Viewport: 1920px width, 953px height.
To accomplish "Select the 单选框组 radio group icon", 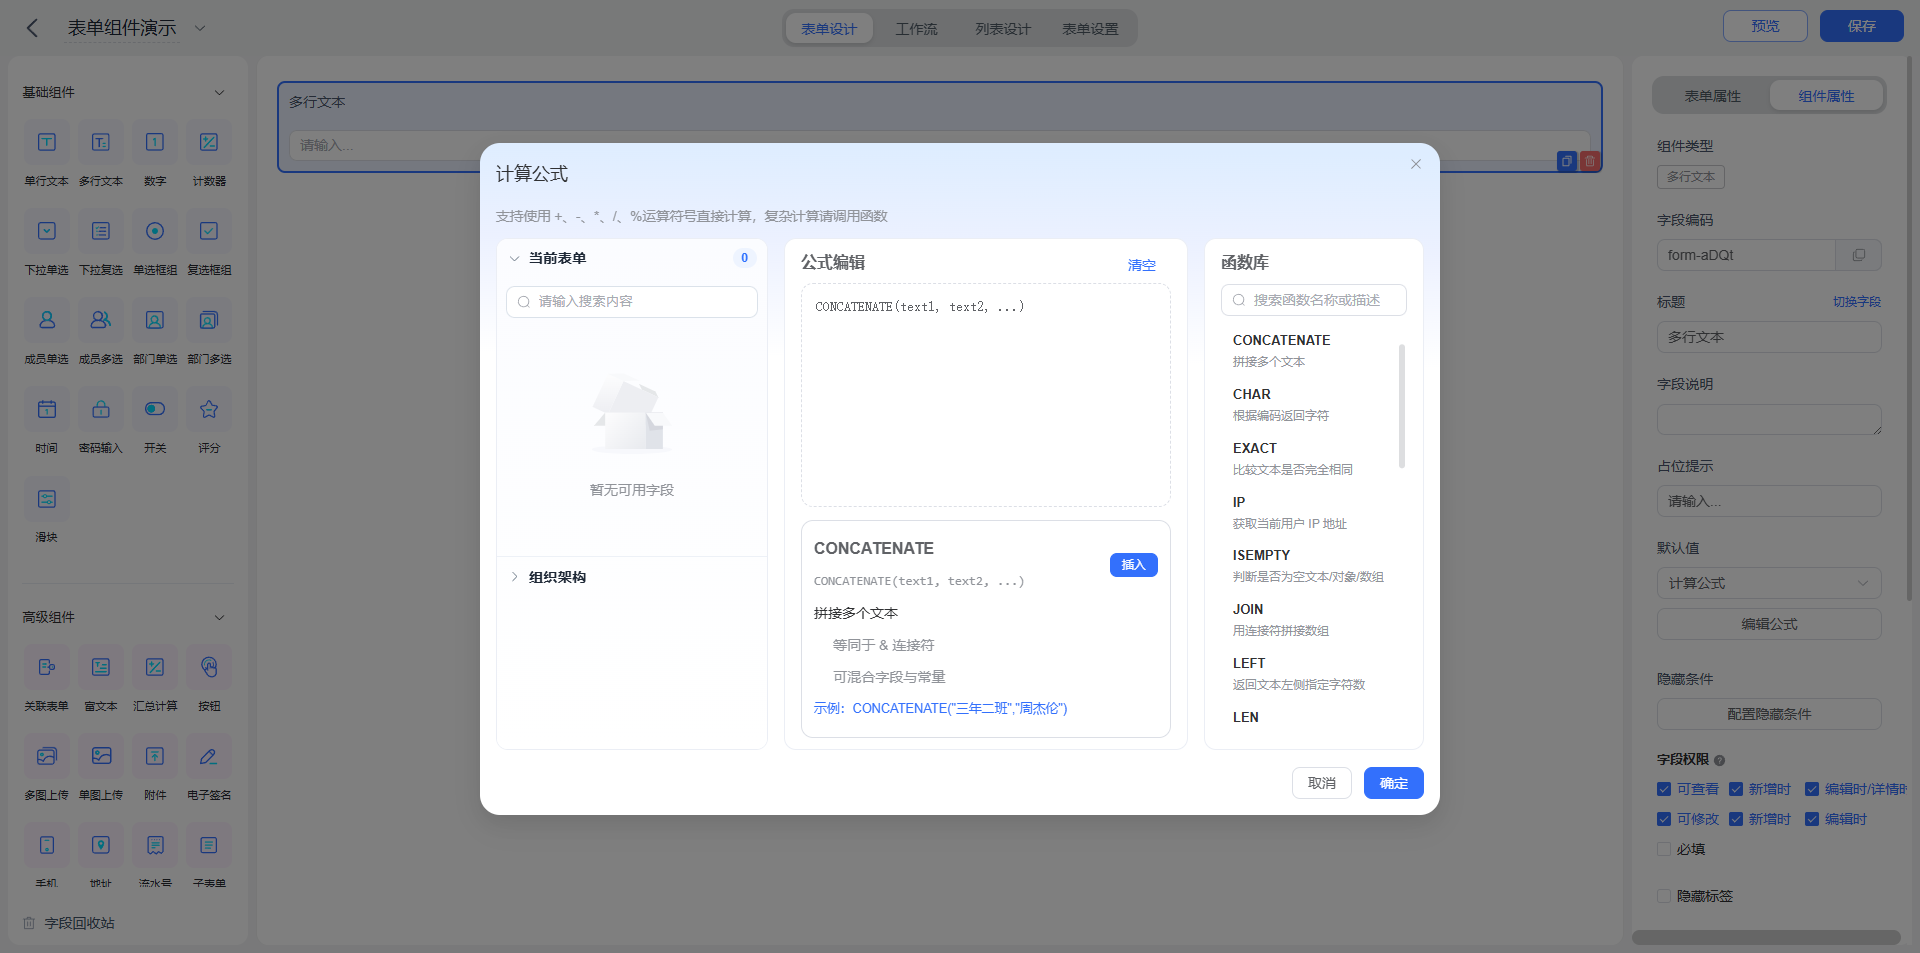I will (x=155, y=231).
